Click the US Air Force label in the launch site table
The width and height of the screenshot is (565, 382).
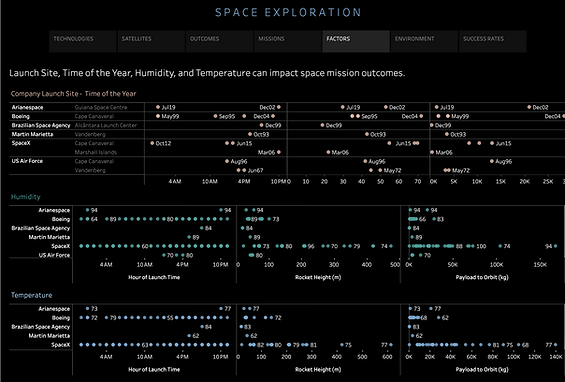point(27,161)
